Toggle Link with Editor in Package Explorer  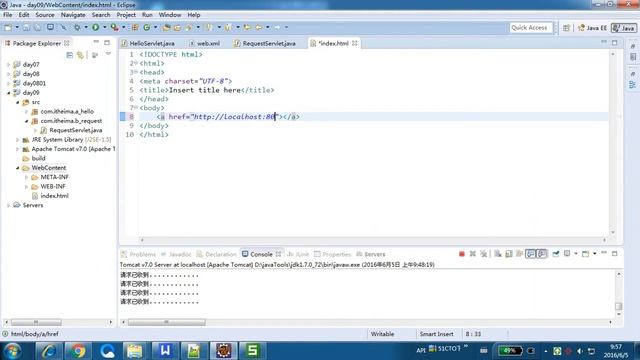point(80,55)
